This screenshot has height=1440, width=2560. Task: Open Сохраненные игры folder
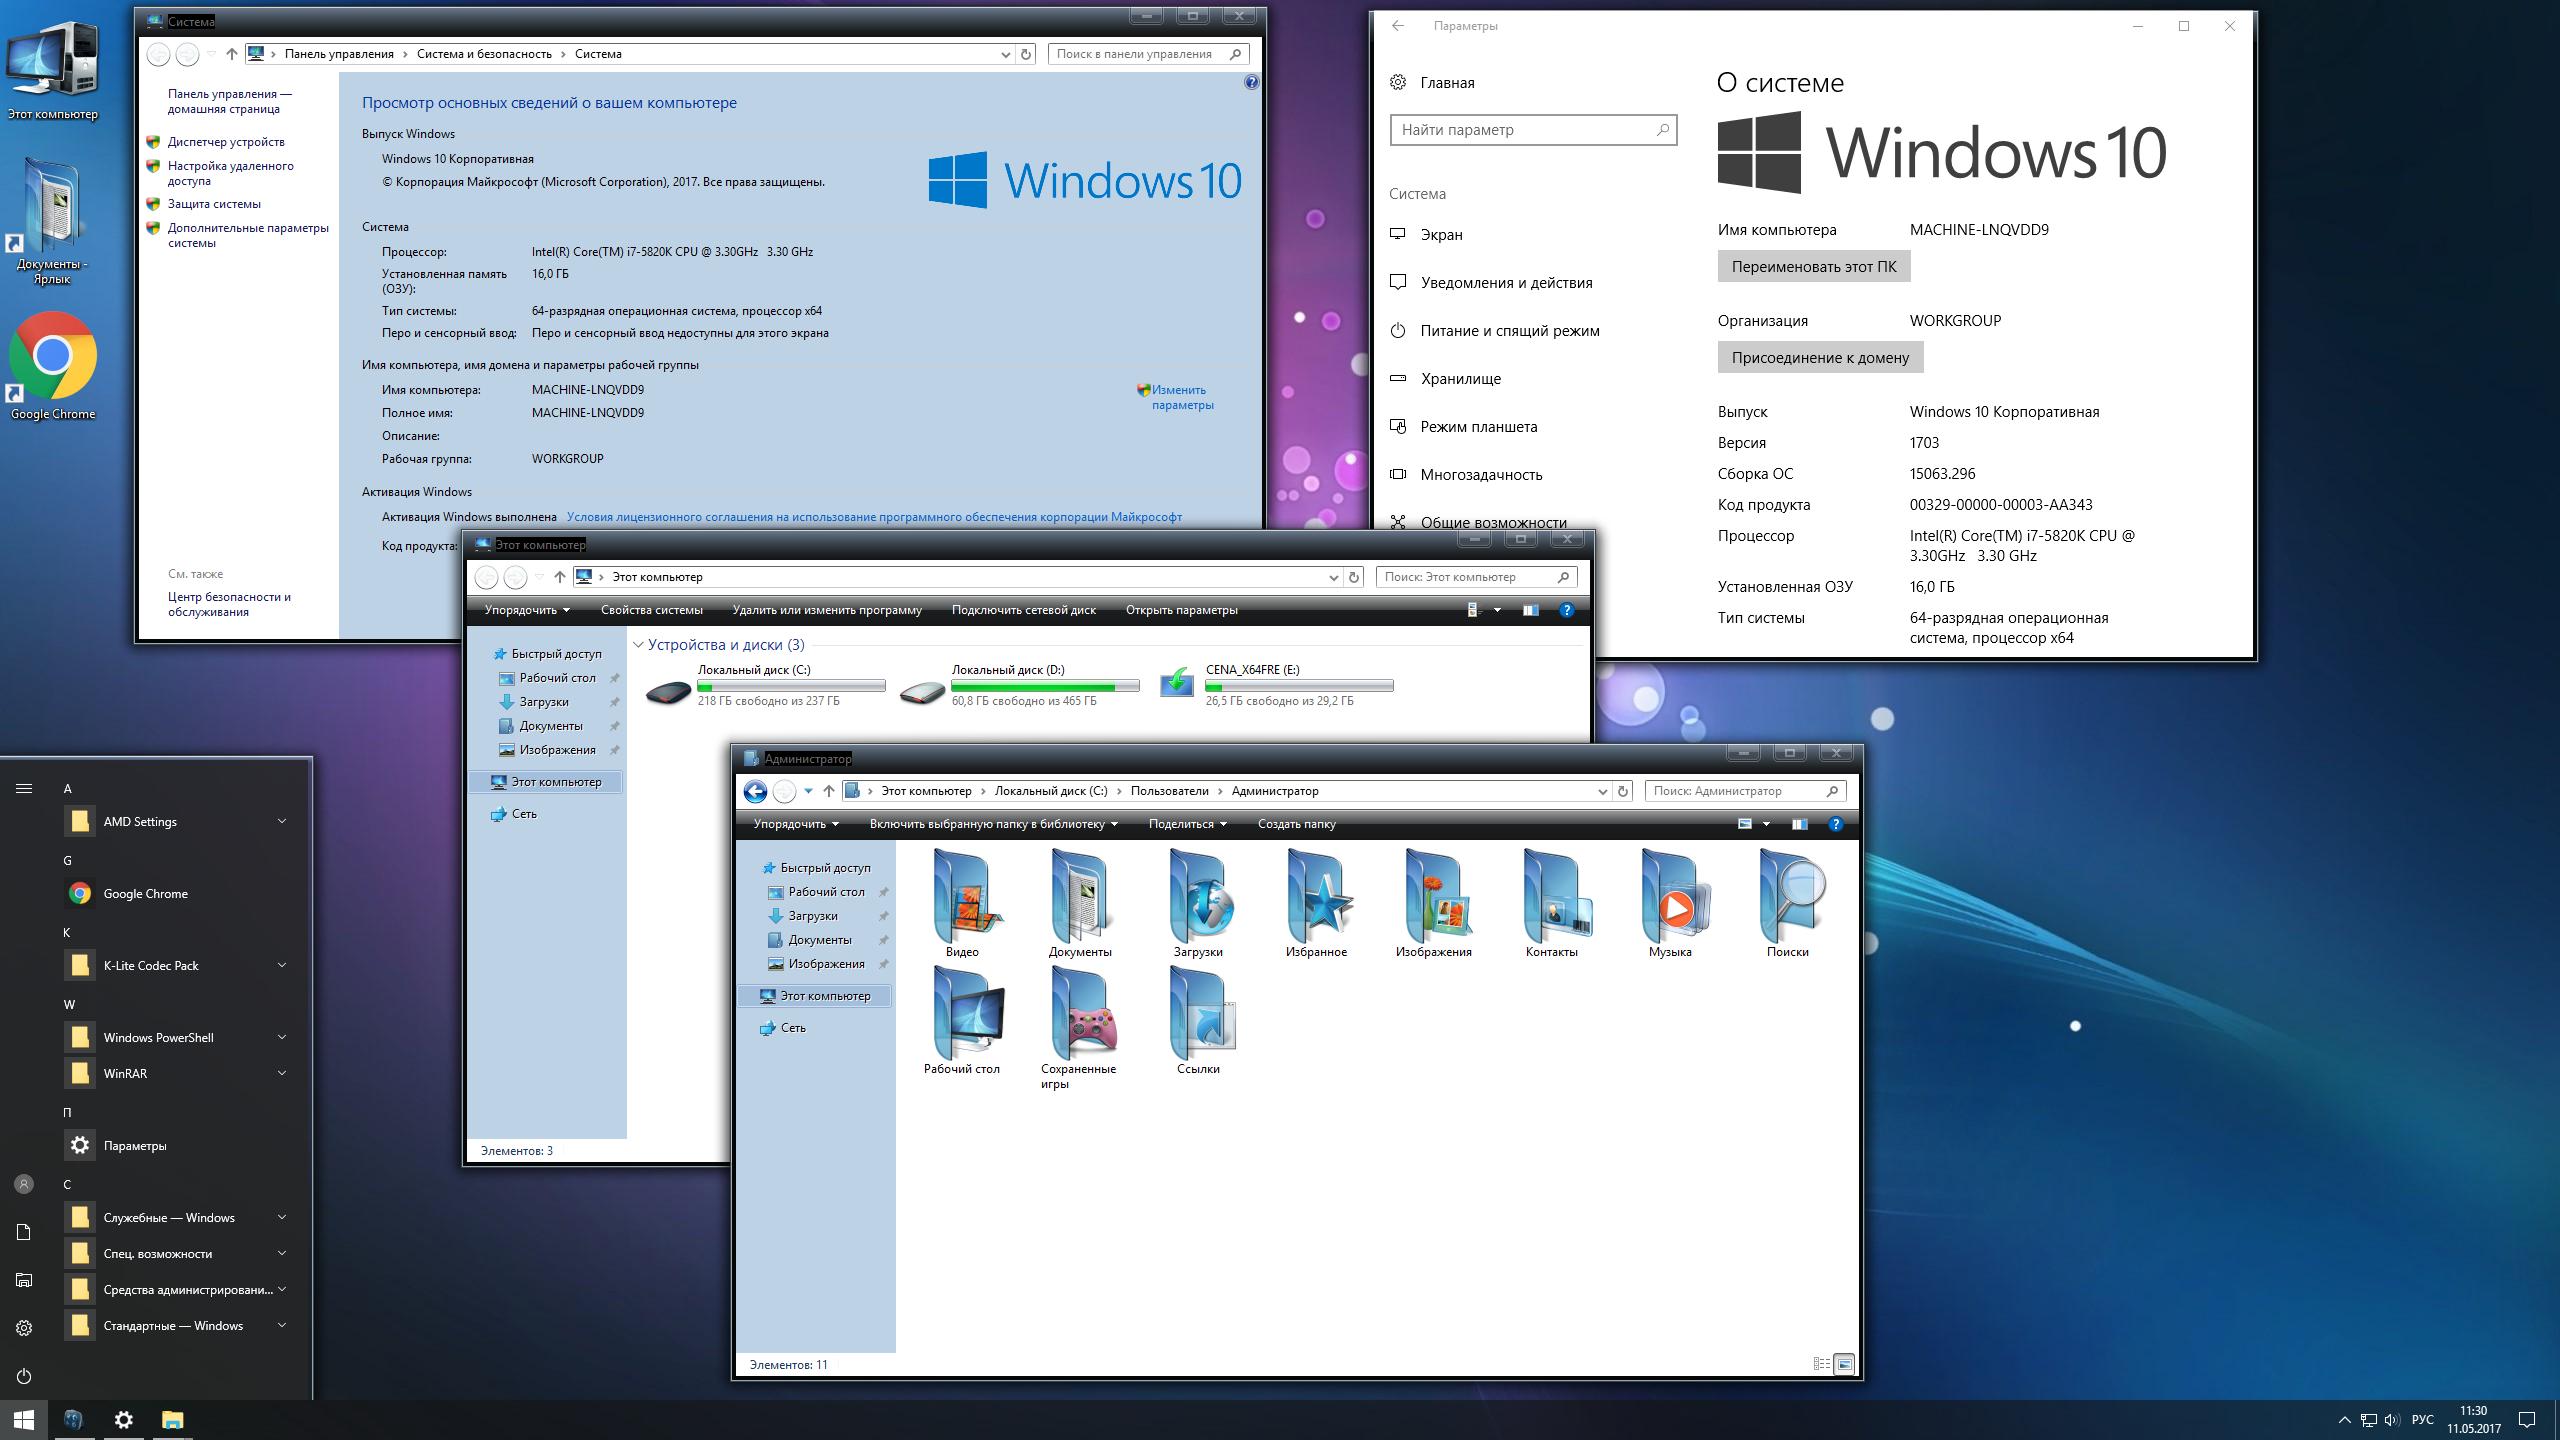[x=1079, y=1015]
